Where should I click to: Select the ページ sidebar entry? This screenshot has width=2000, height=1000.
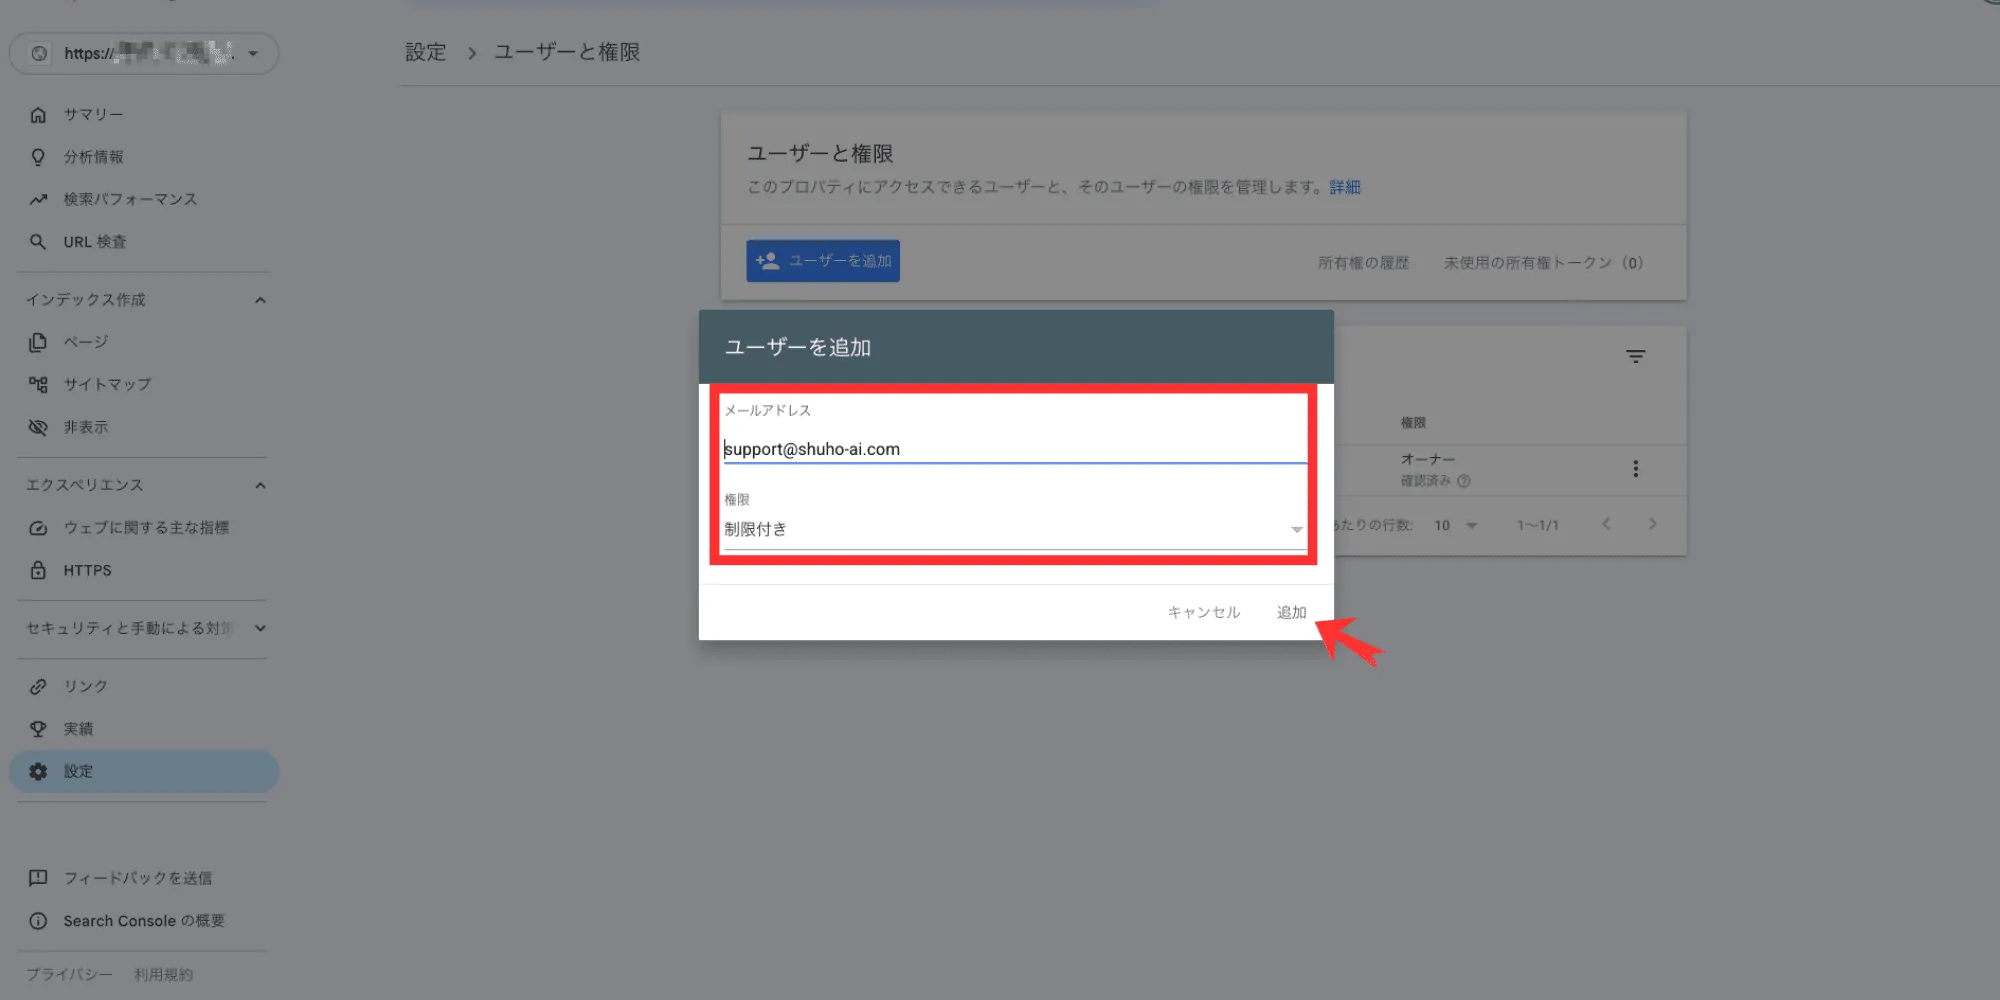[x=85, y=342]
